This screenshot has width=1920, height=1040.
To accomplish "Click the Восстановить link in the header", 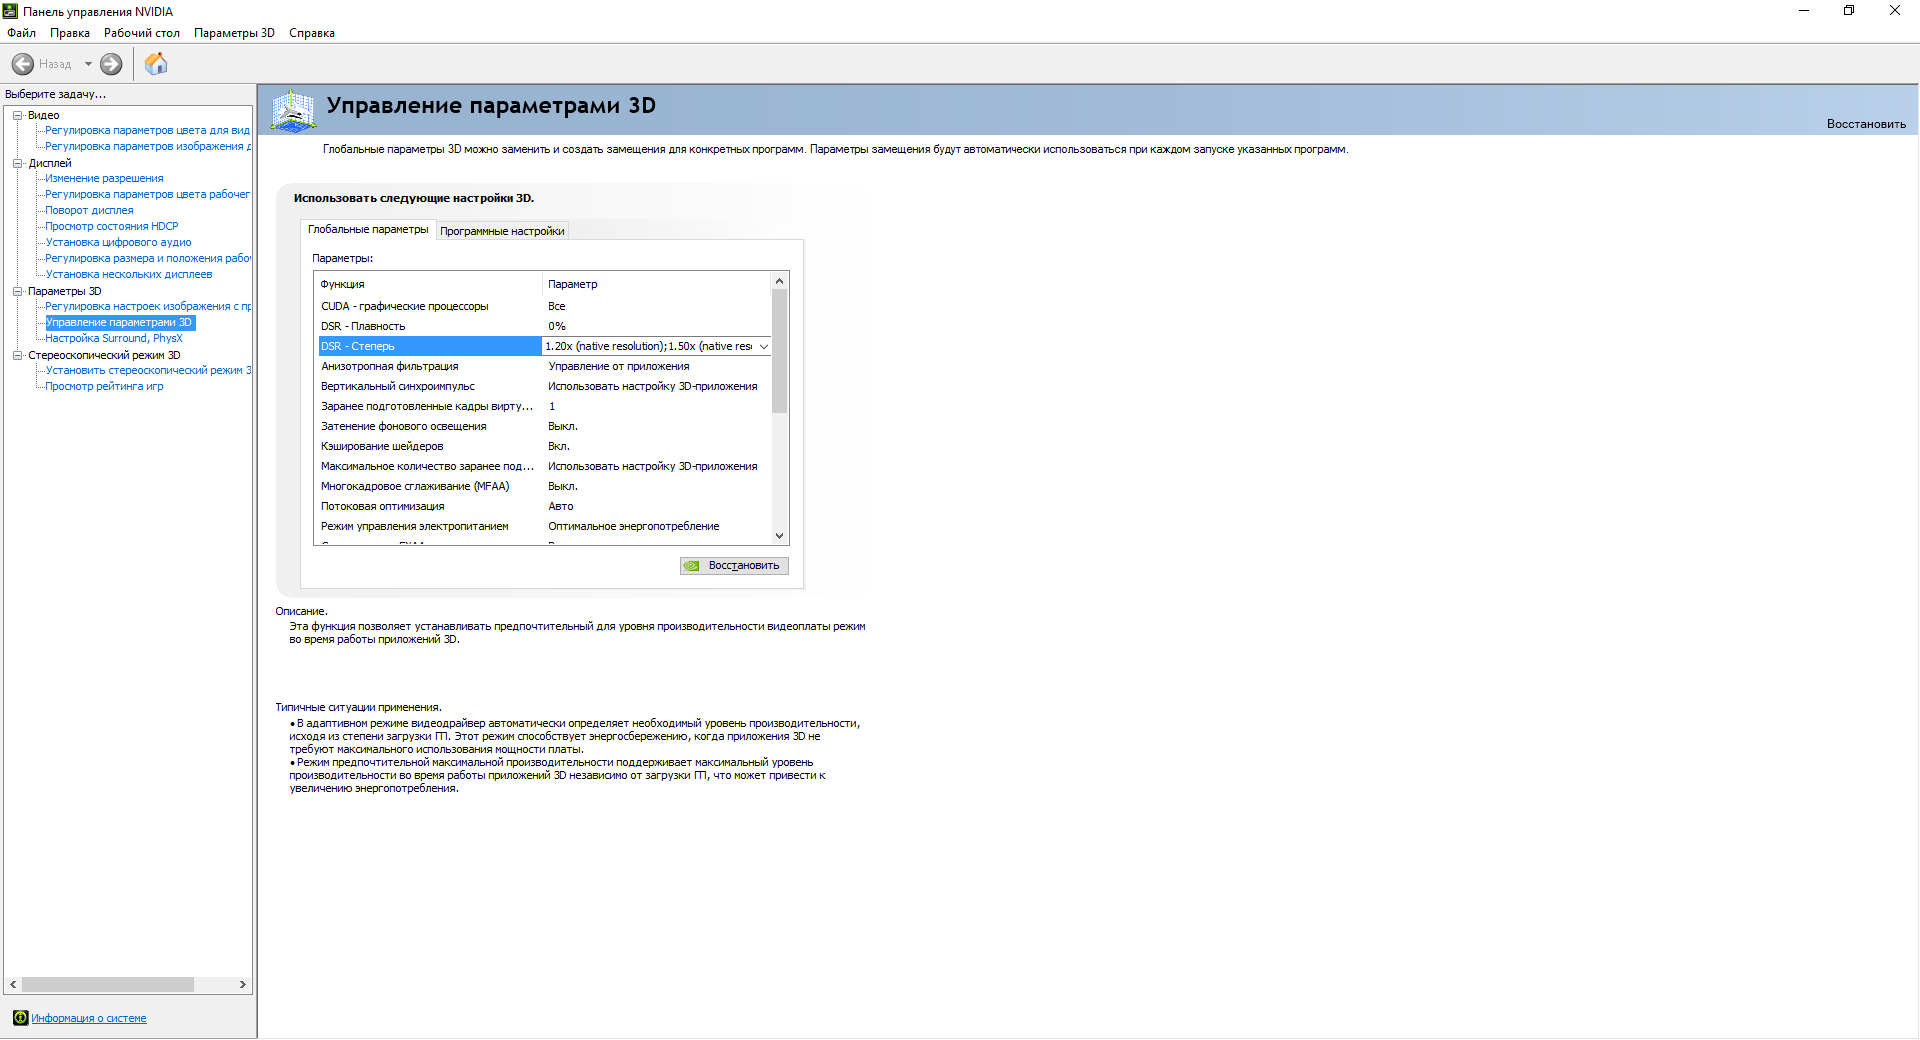I will click(1866, 124).
